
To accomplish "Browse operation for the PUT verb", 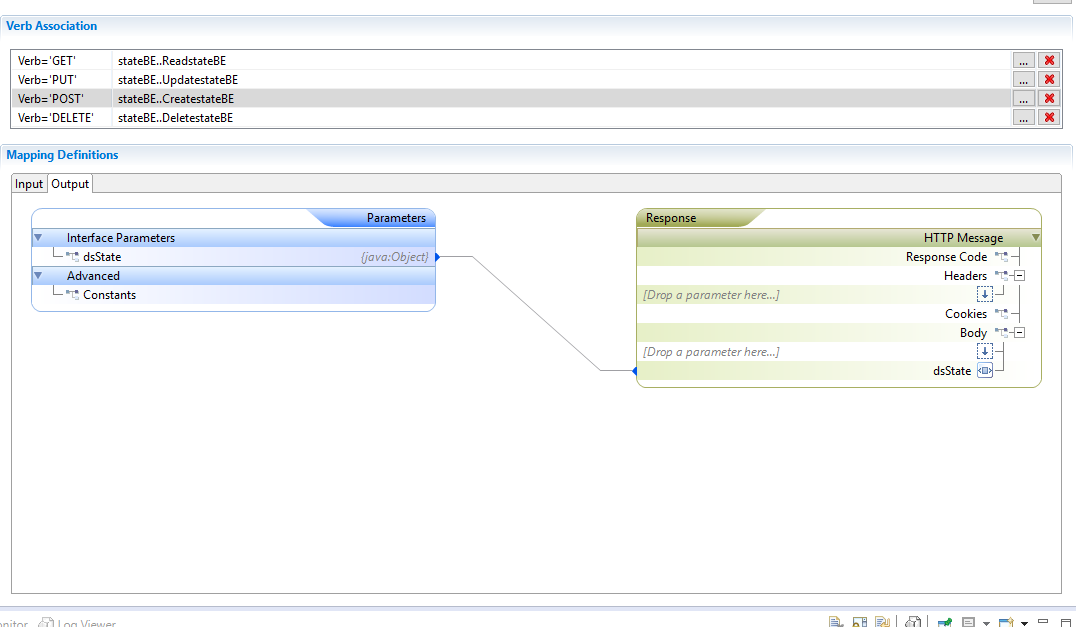I will point(1023,80).
